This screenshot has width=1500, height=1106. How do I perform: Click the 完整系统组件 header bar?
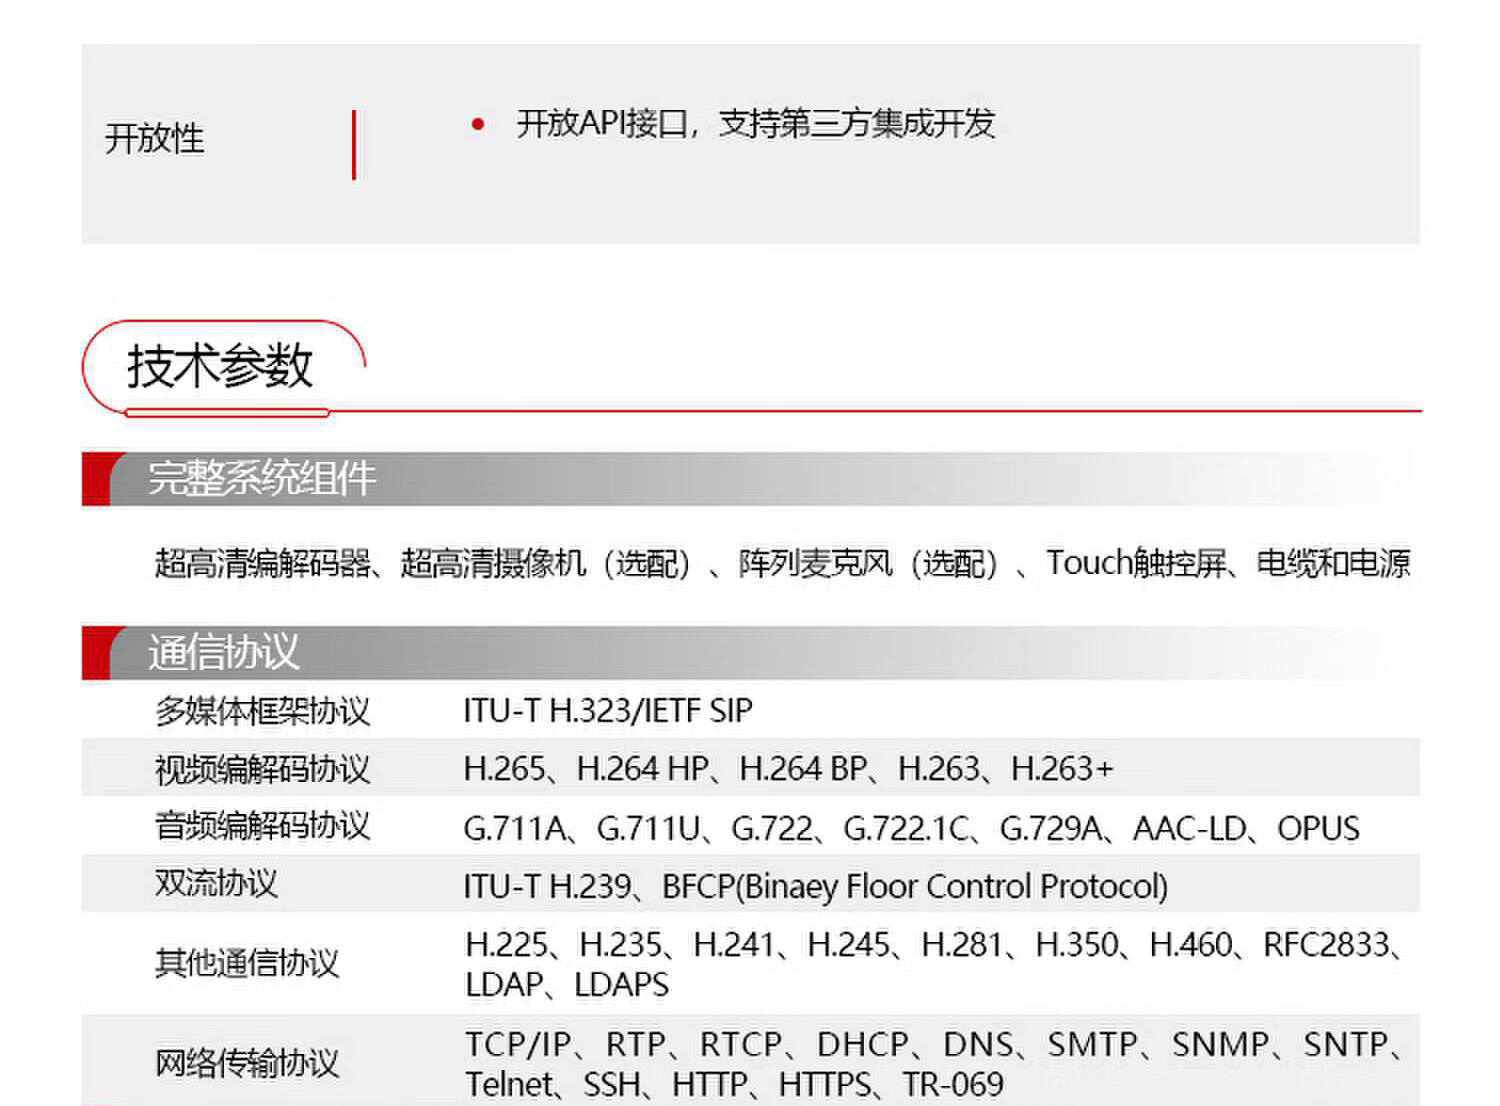[750, 479]
